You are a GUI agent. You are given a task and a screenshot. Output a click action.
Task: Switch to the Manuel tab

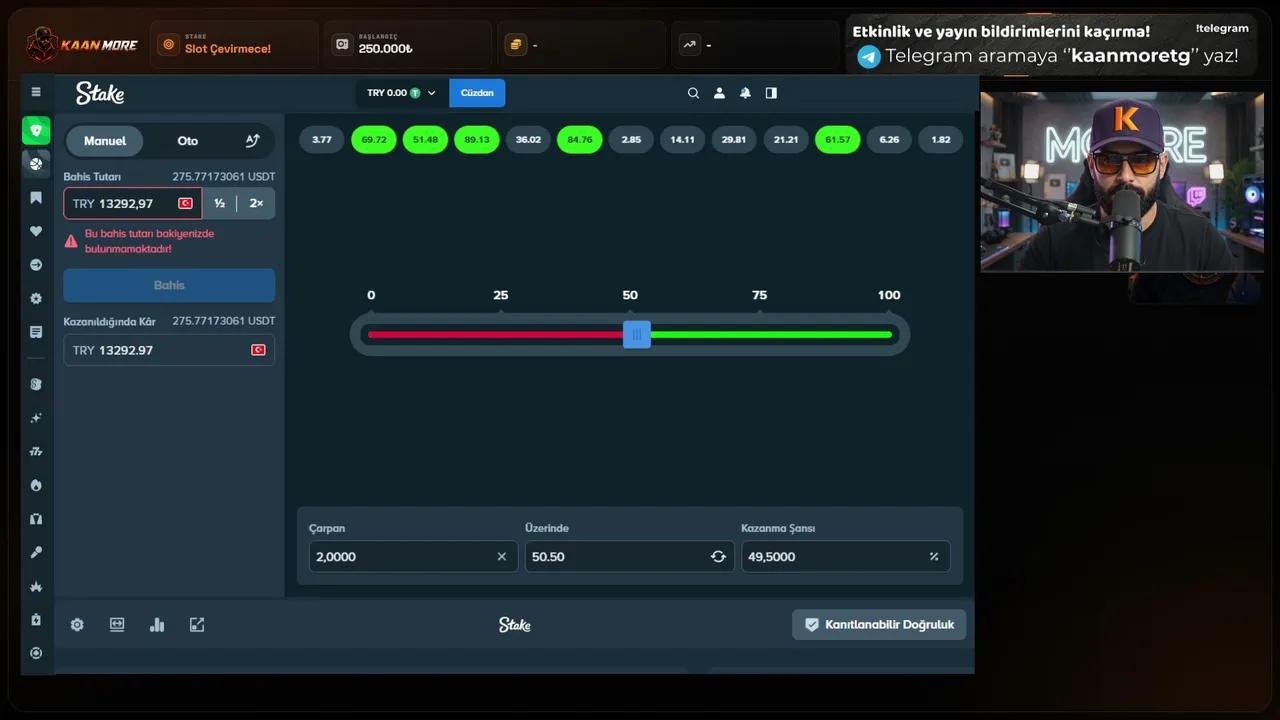click(x=105, y=141)
